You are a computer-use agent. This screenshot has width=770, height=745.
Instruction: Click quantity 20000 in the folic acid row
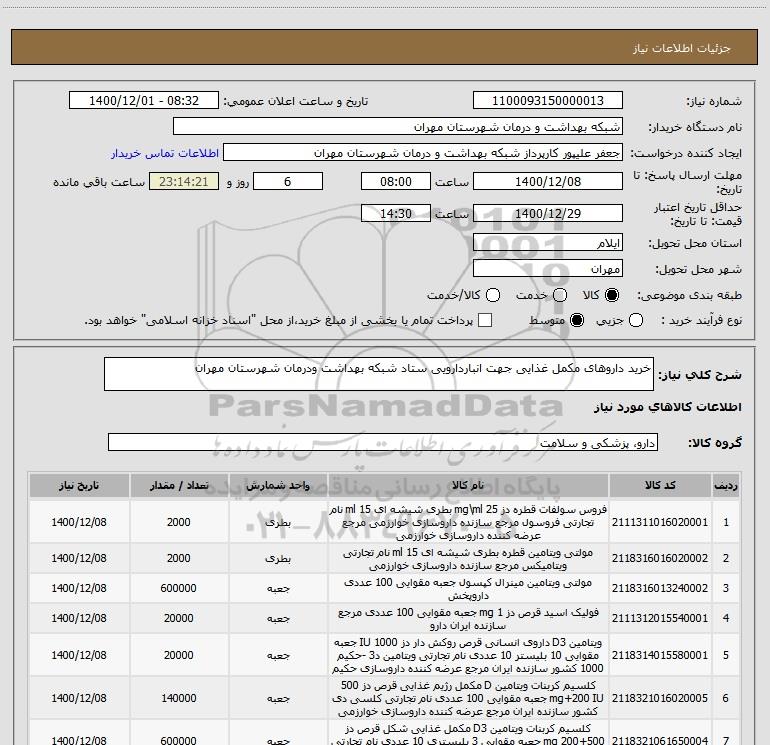click(x=179, y=618)
